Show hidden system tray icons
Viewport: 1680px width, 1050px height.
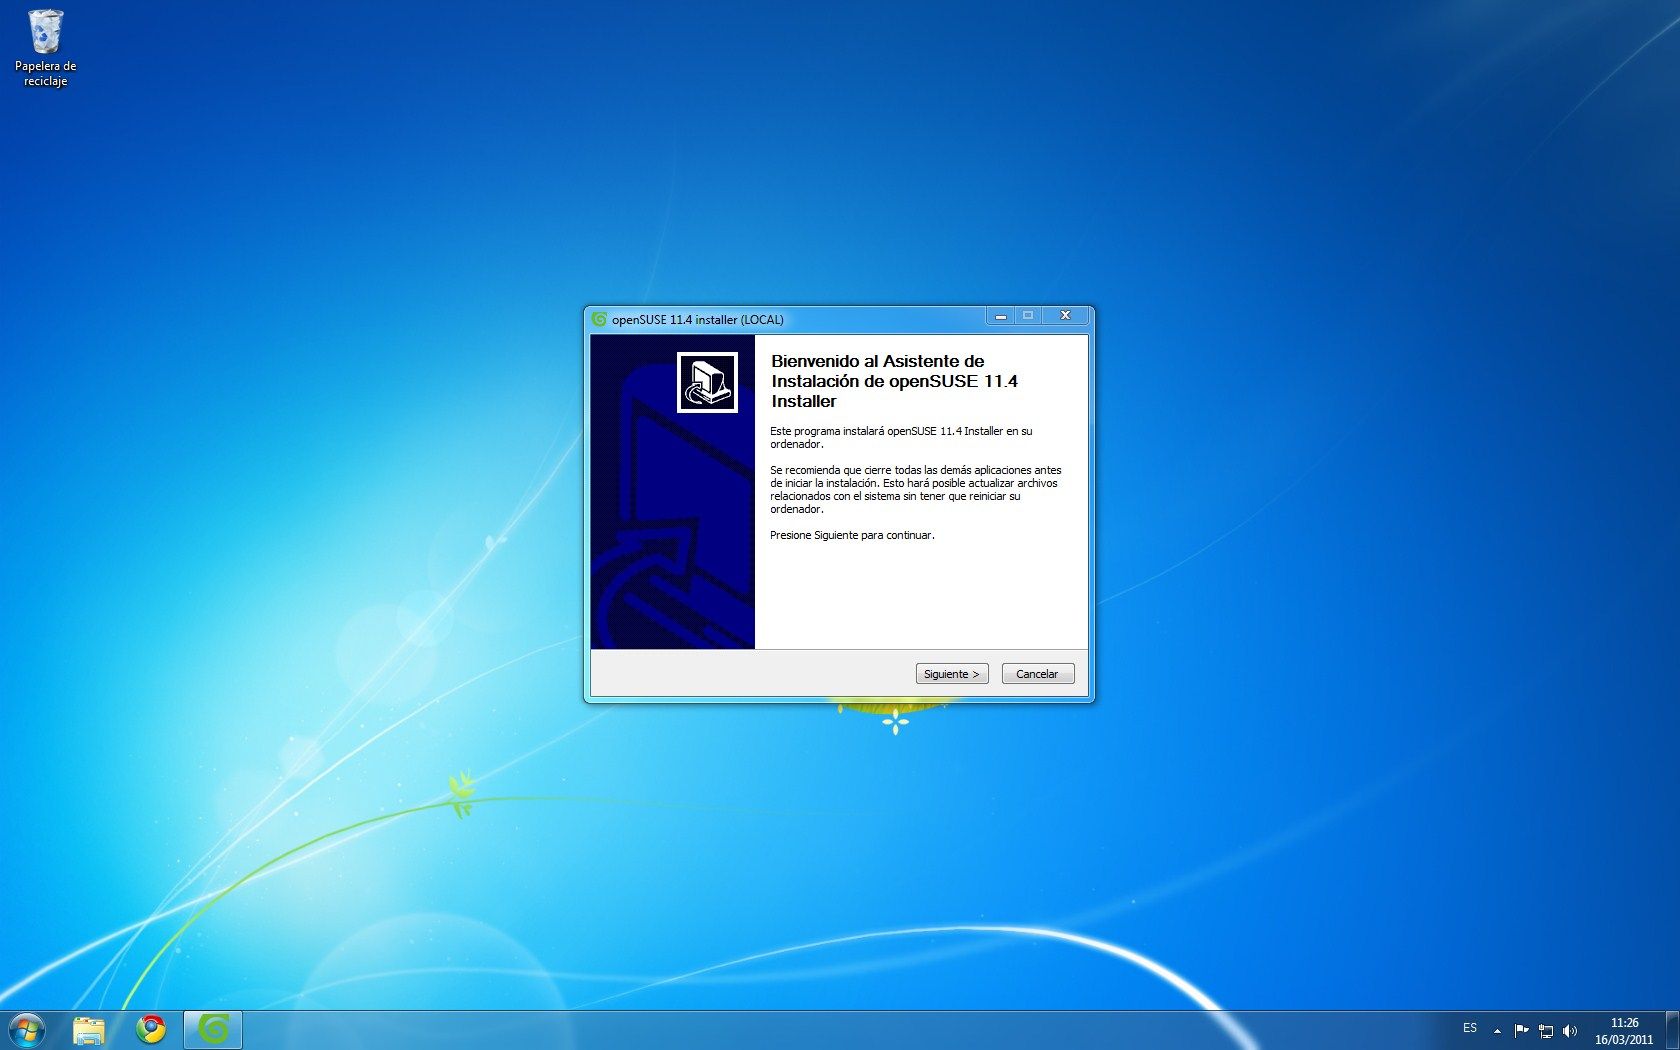click(x=1497, y=1030)
